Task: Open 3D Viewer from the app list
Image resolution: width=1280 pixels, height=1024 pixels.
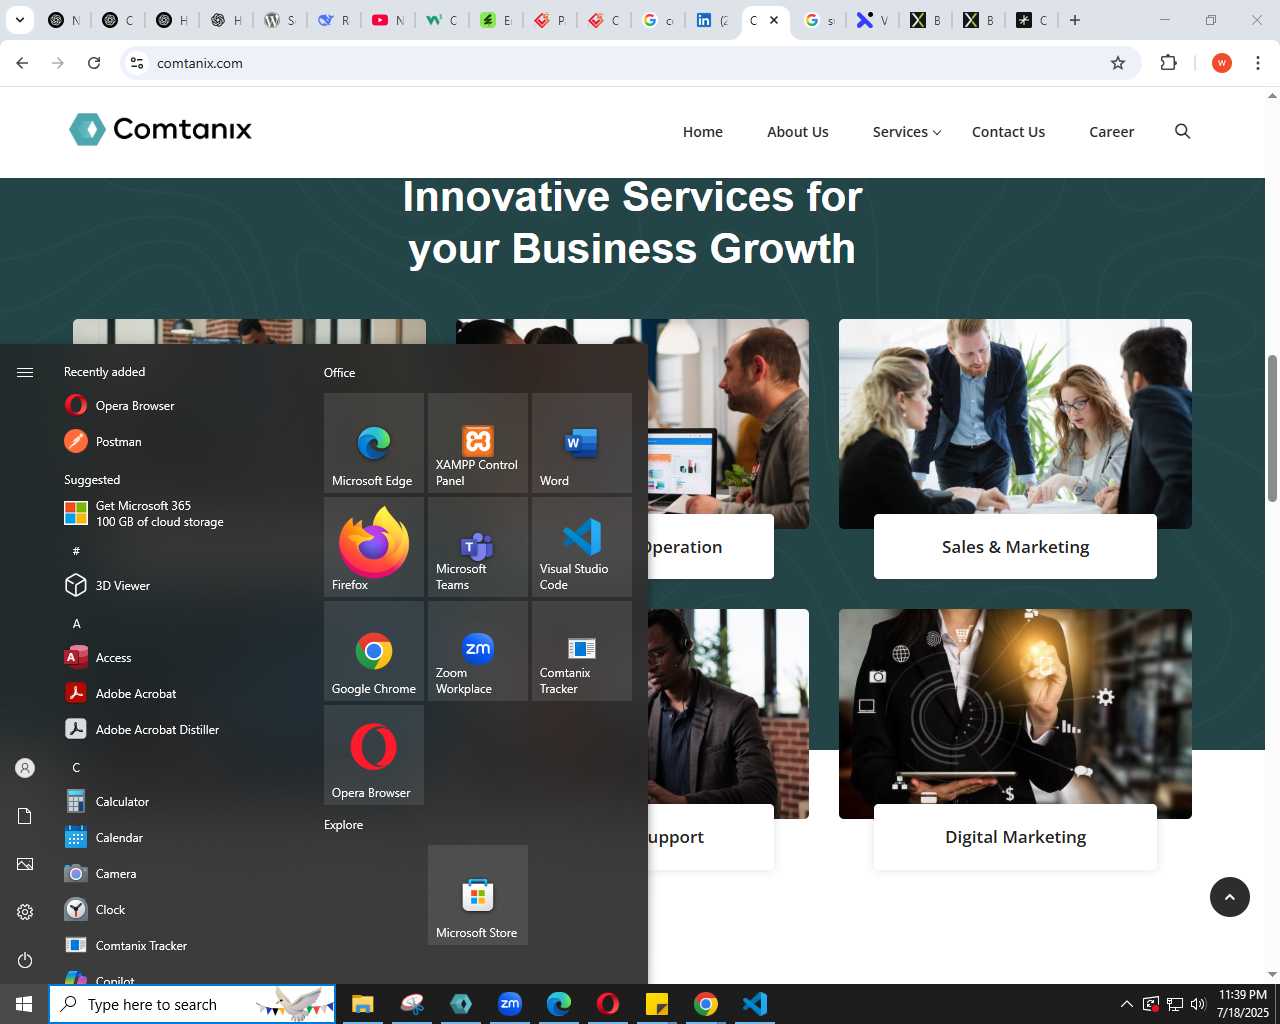Action: [180, 586]
